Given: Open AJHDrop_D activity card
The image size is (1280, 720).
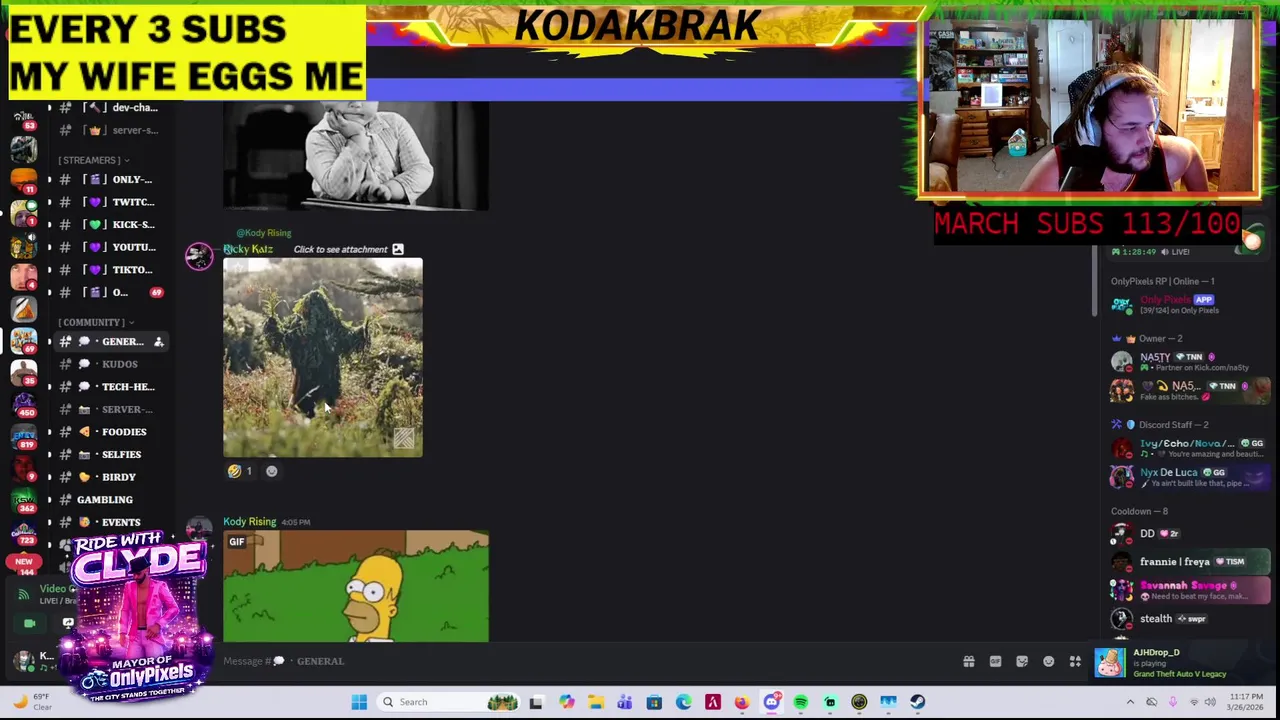Looking at the screenshot, I should [1184, 662].
